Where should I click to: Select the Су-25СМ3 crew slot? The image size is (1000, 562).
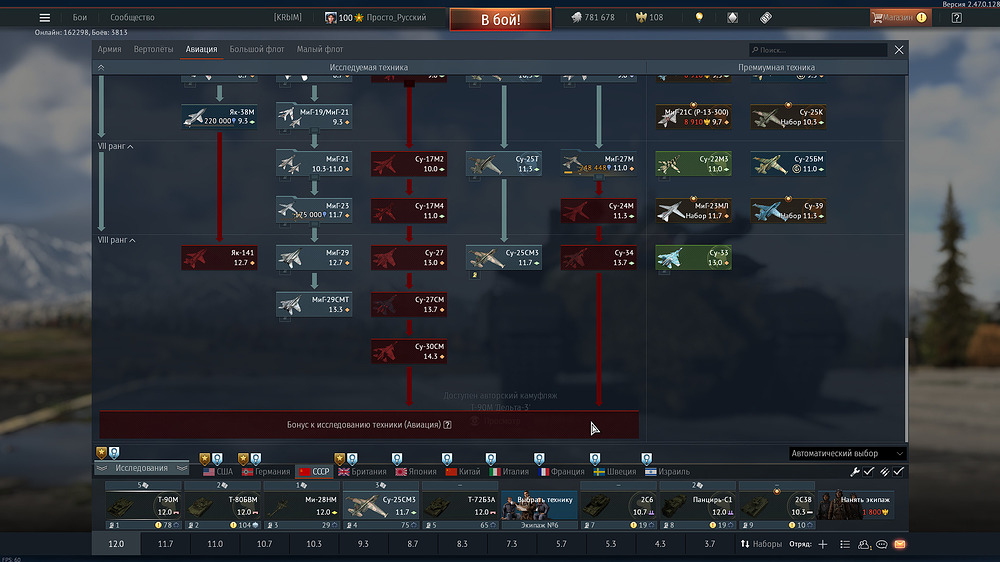[381, 505]
